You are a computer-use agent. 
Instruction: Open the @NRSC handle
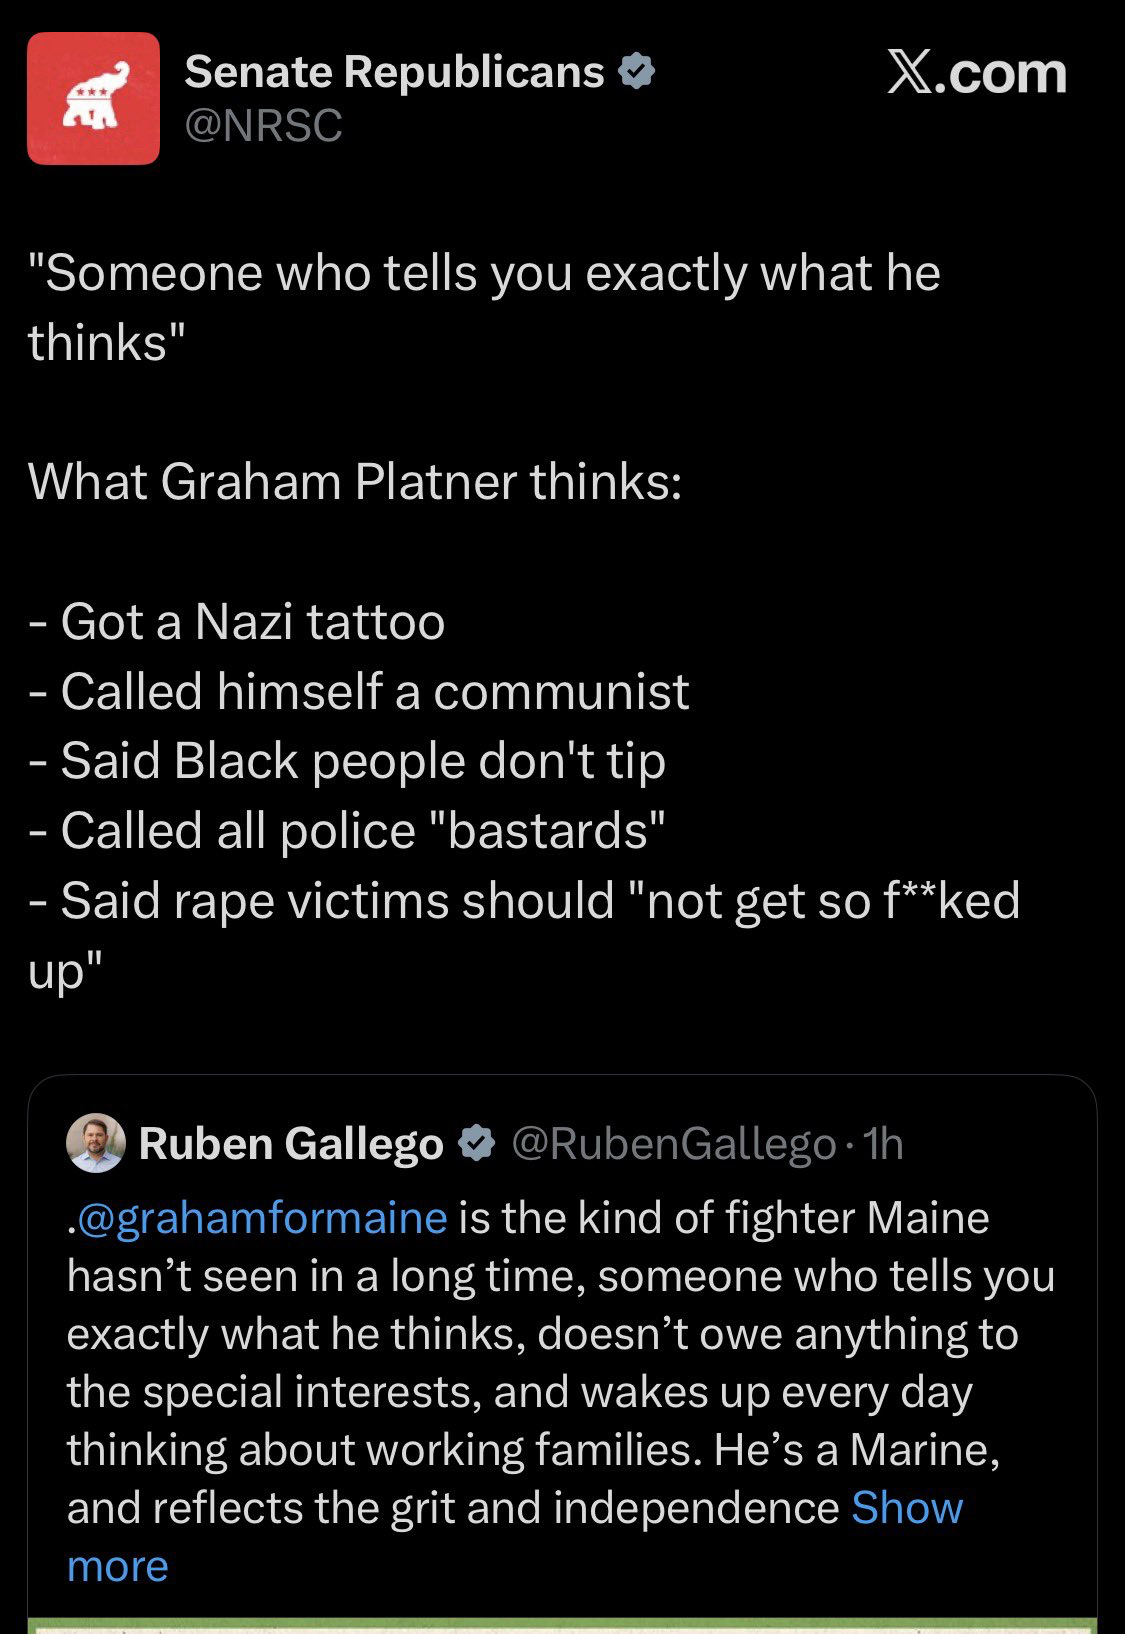point(264,125)
